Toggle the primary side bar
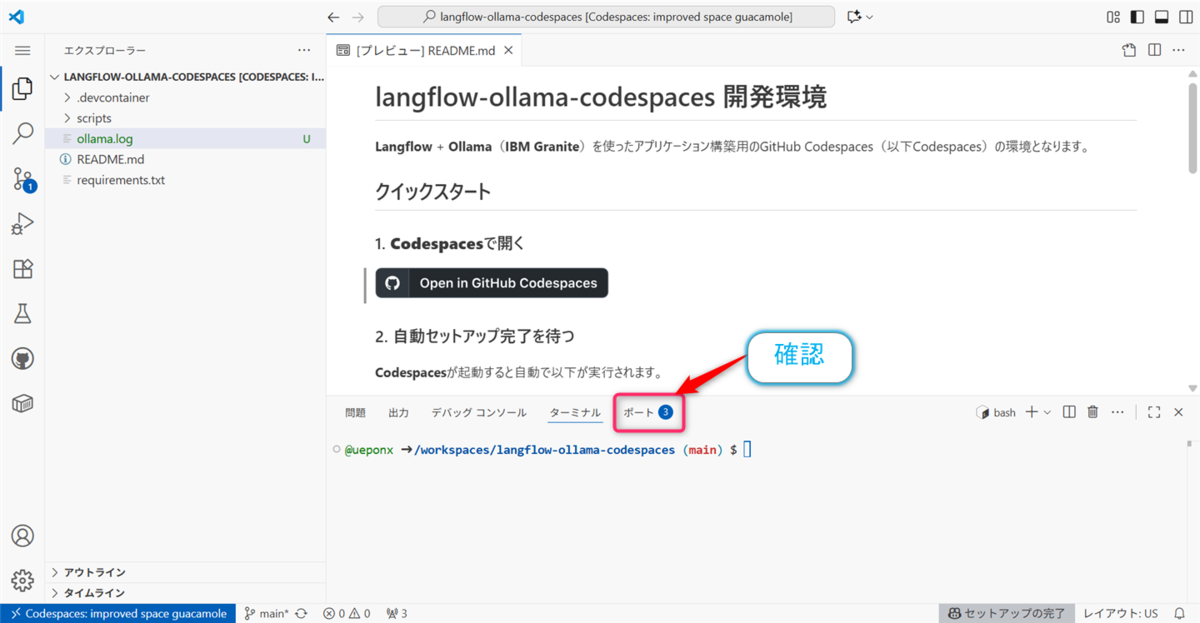The width and height of the screenshot is (1200, 623). point(1137,17)
